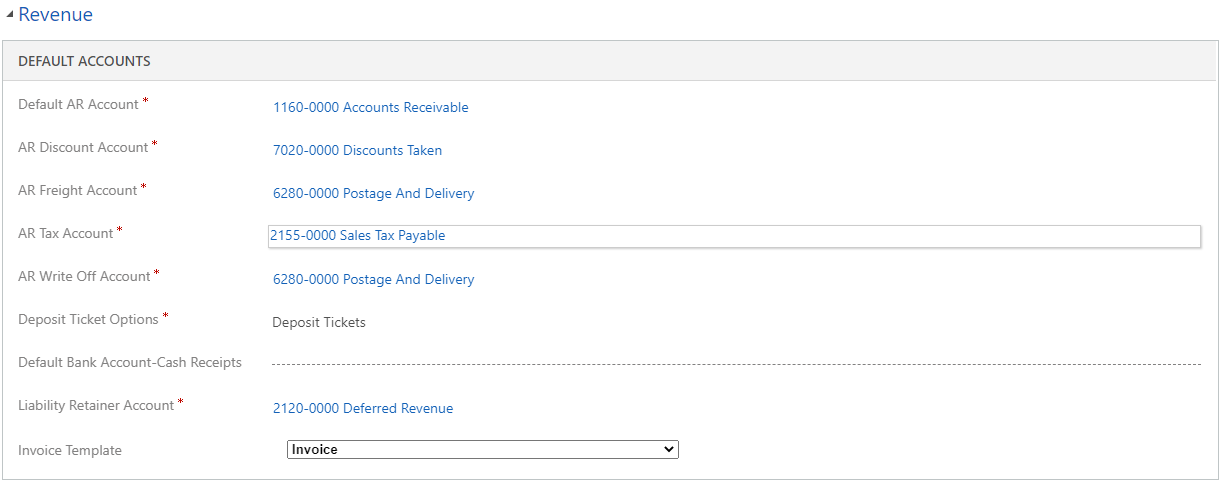Click the AR Tax Account label
This screenshot has width=1223, height=488.
(66, 233)
